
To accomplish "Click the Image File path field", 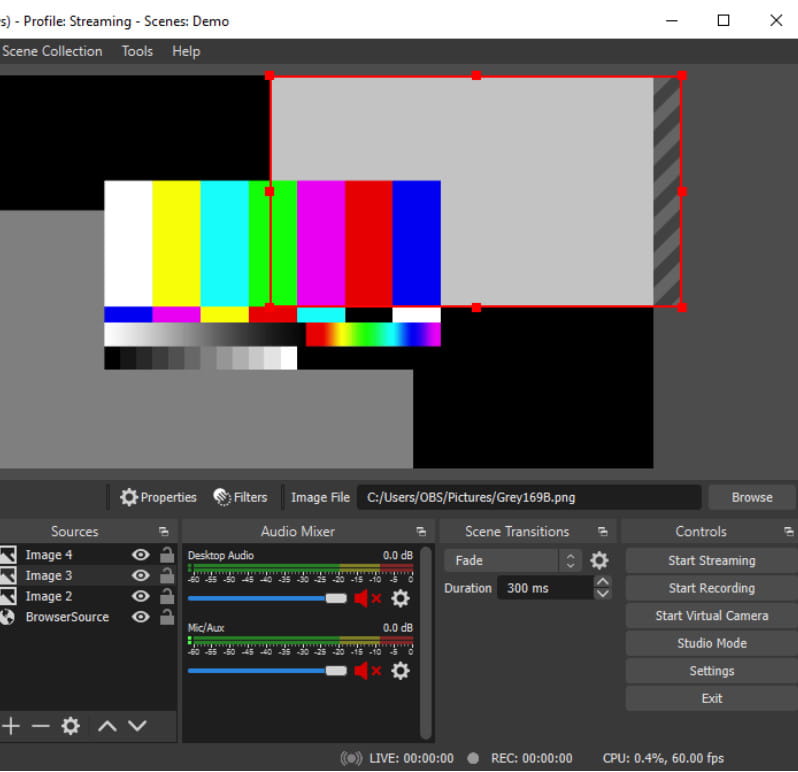I will coord(529,497).
